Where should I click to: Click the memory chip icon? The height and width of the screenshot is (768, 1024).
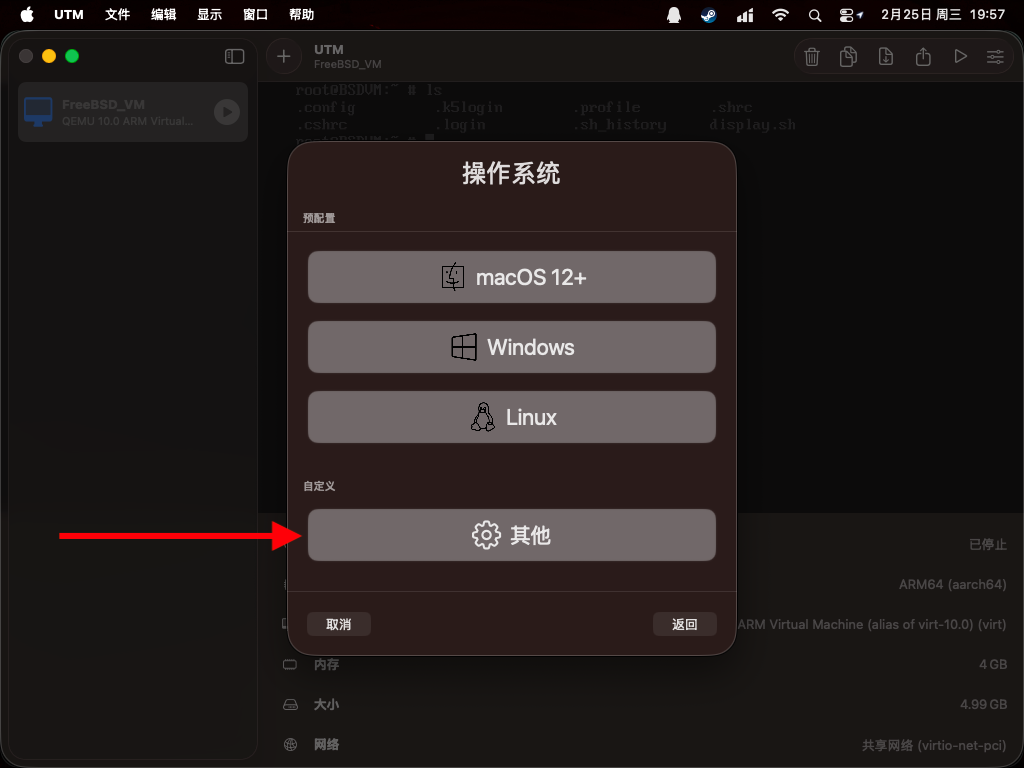pos(290,664)
